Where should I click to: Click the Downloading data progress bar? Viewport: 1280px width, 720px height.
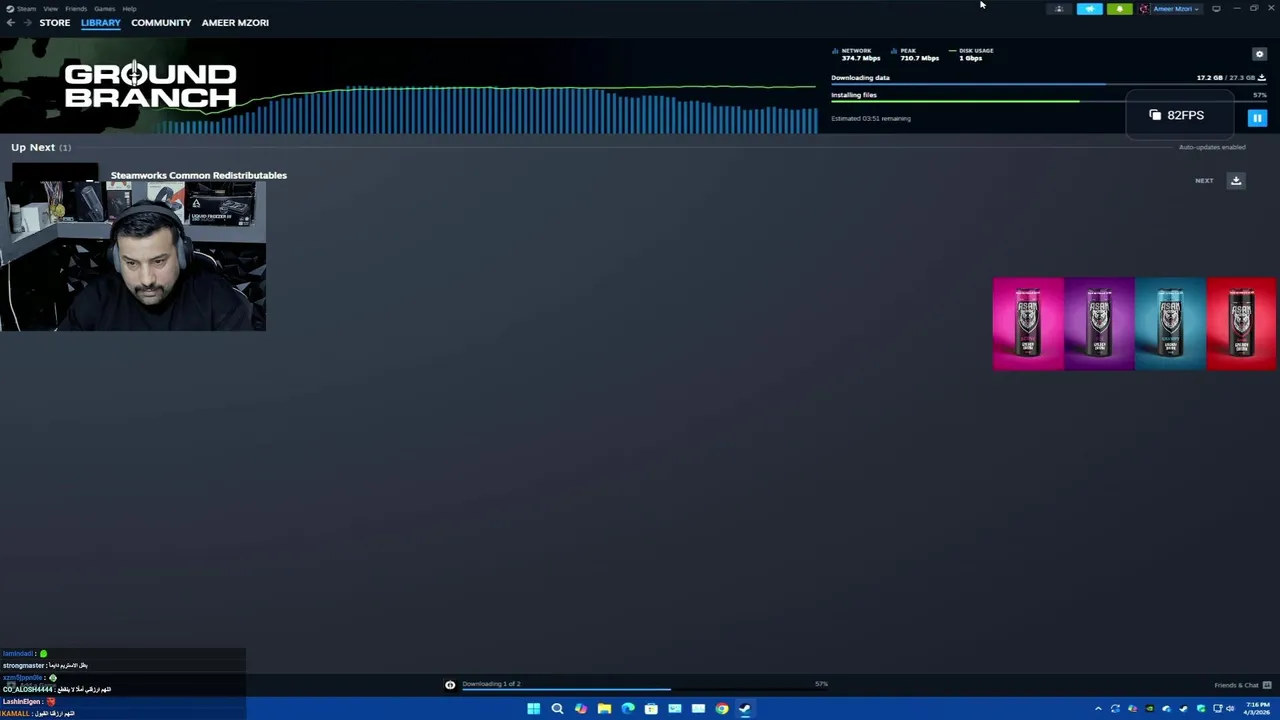pos(1048,84)
